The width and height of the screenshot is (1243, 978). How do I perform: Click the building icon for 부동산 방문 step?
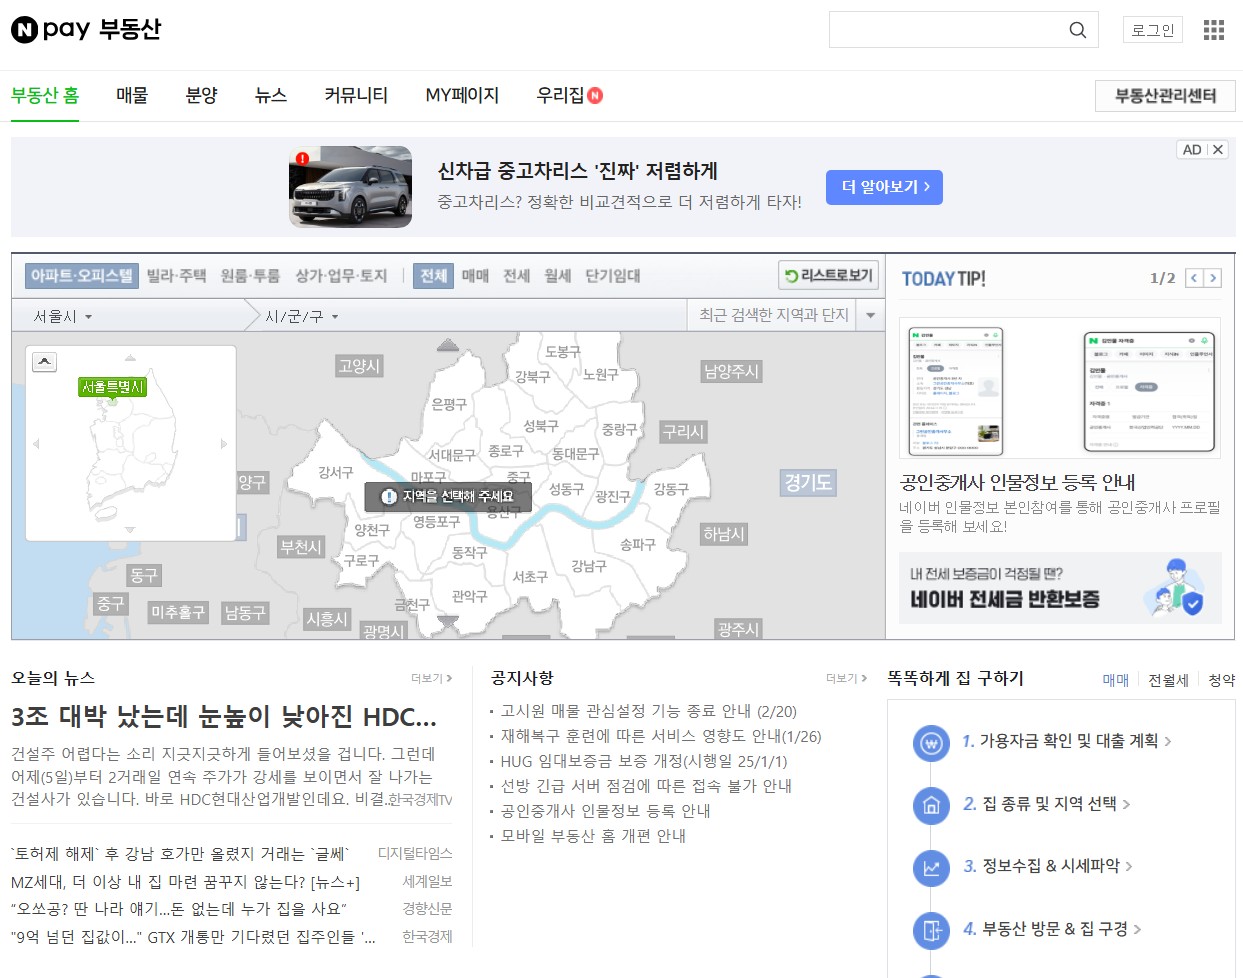(x=931, y=928)
